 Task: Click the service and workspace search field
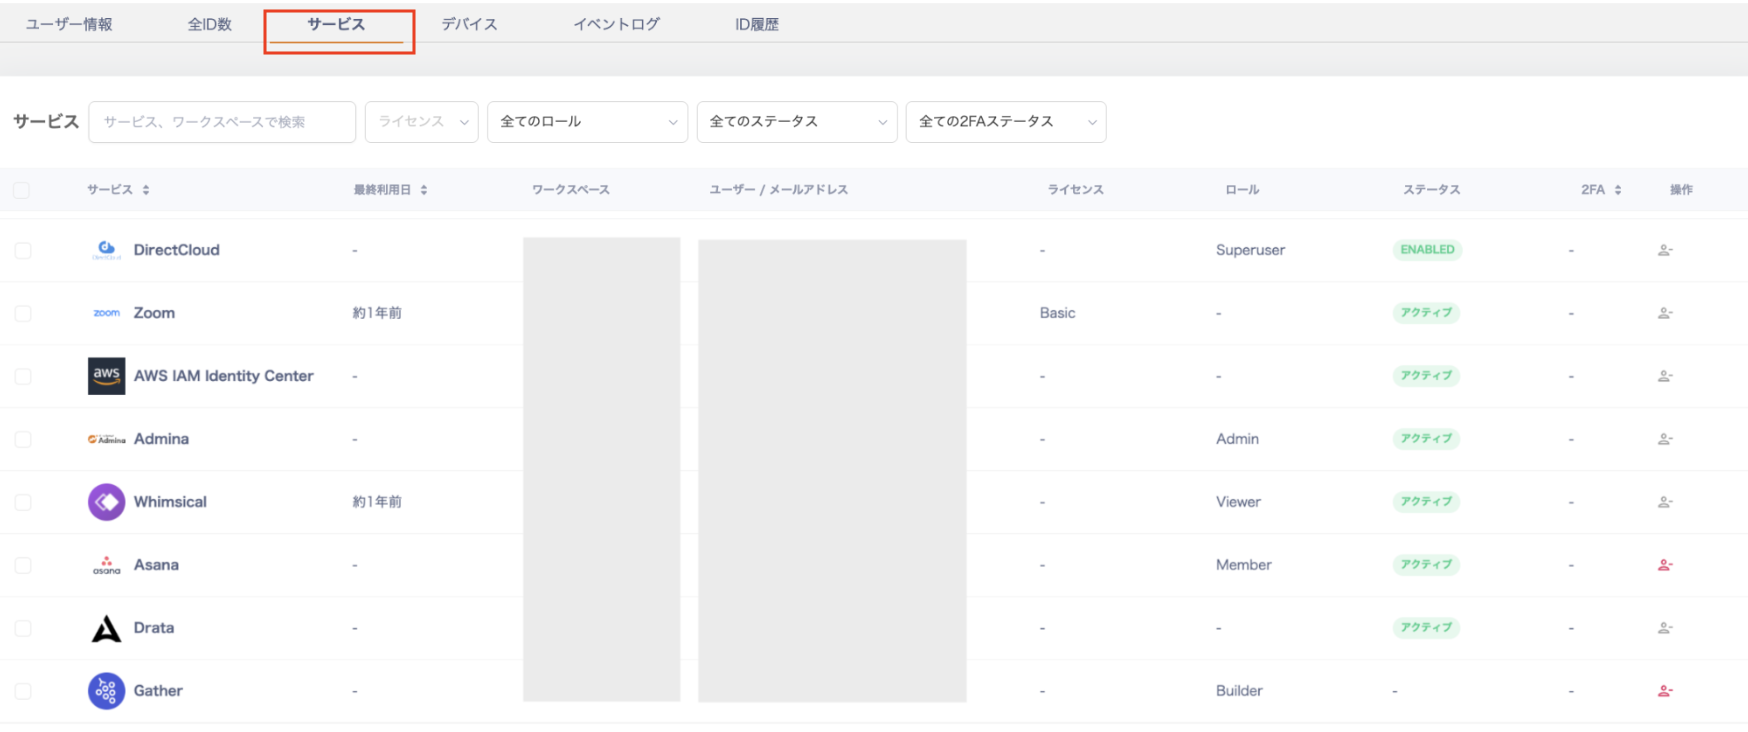[222, 122]
